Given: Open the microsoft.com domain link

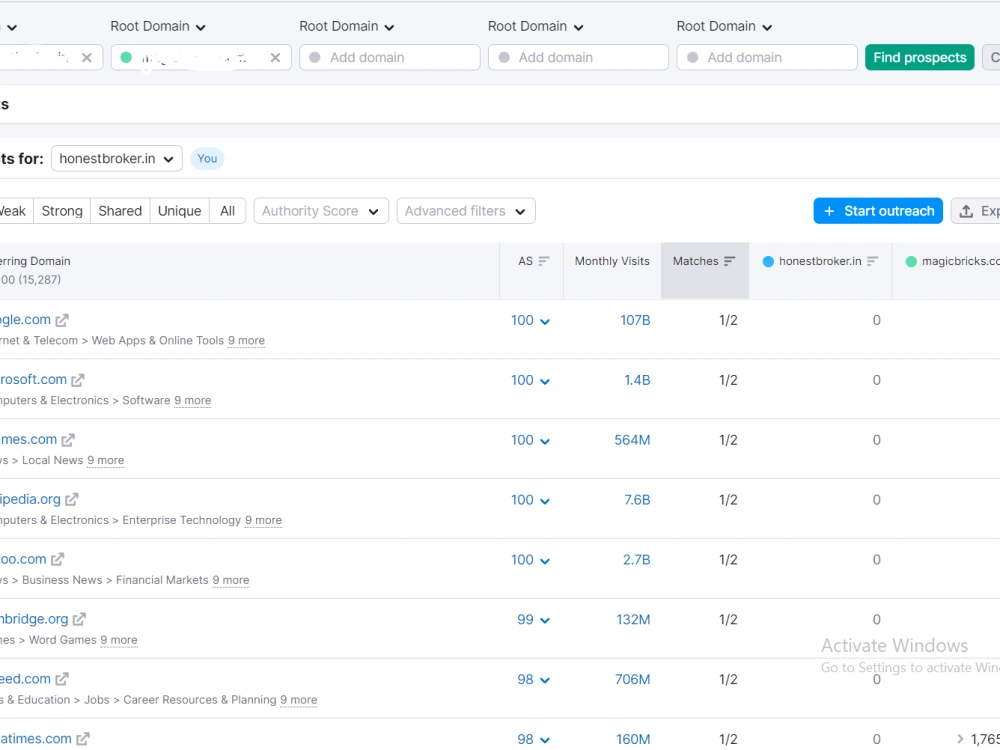Looking at the screenshot, I should pos(33,380).
